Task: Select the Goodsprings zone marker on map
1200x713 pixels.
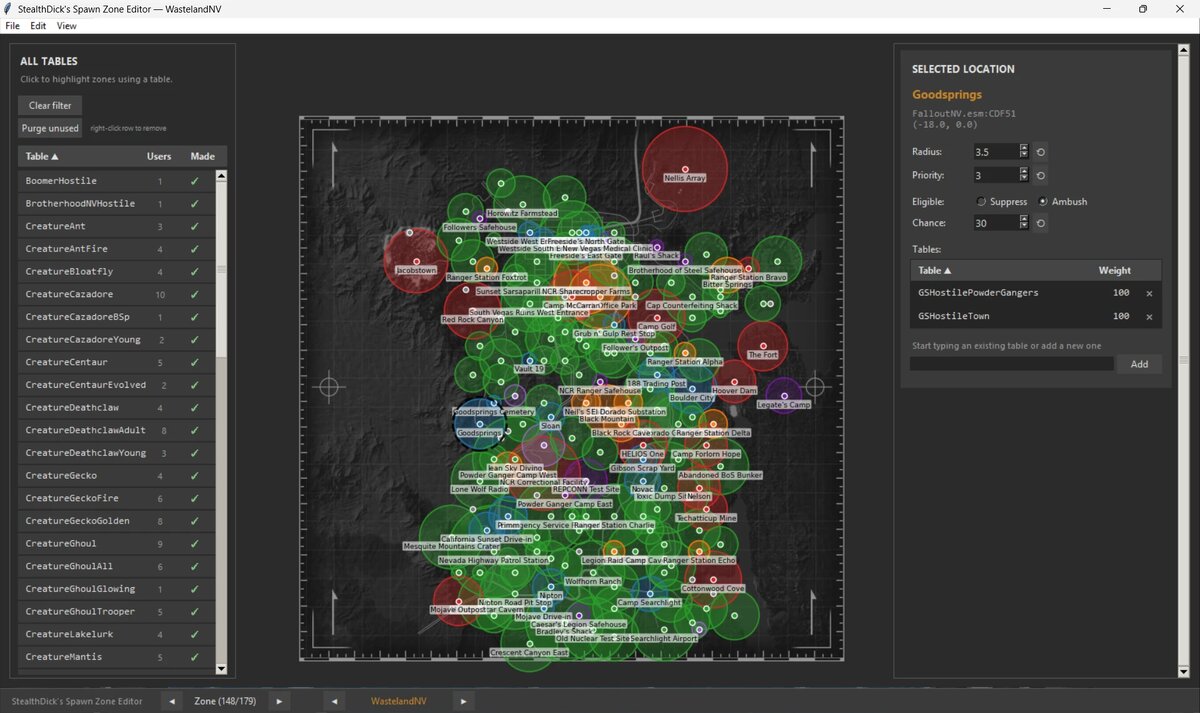Action: click(x=479, y=424)
